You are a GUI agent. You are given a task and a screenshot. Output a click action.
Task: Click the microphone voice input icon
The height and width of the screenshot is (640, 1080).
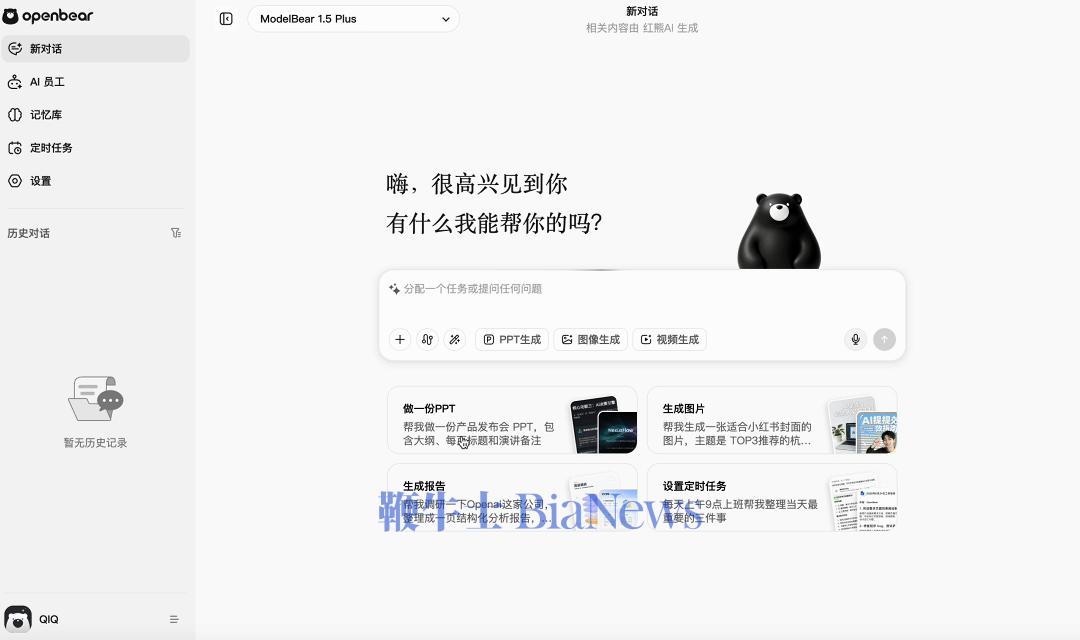tap(855, 340)
